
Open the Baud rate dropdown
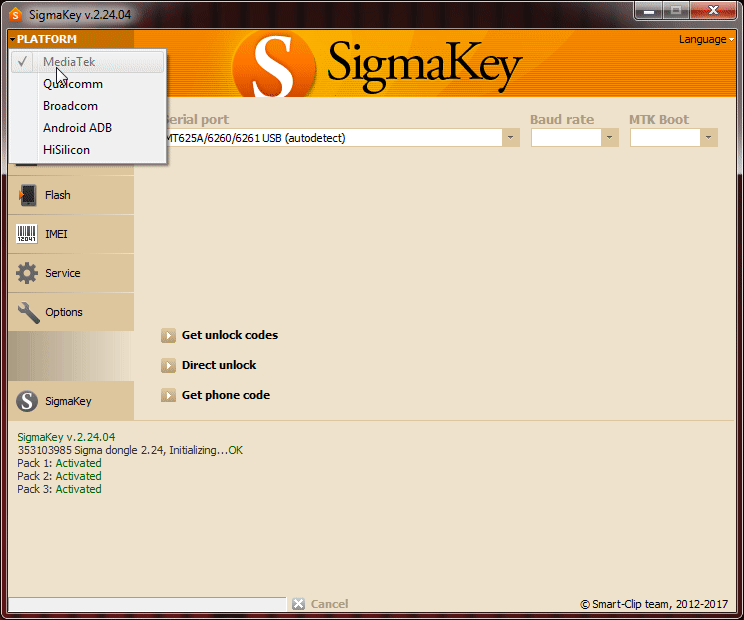(610, 138)
